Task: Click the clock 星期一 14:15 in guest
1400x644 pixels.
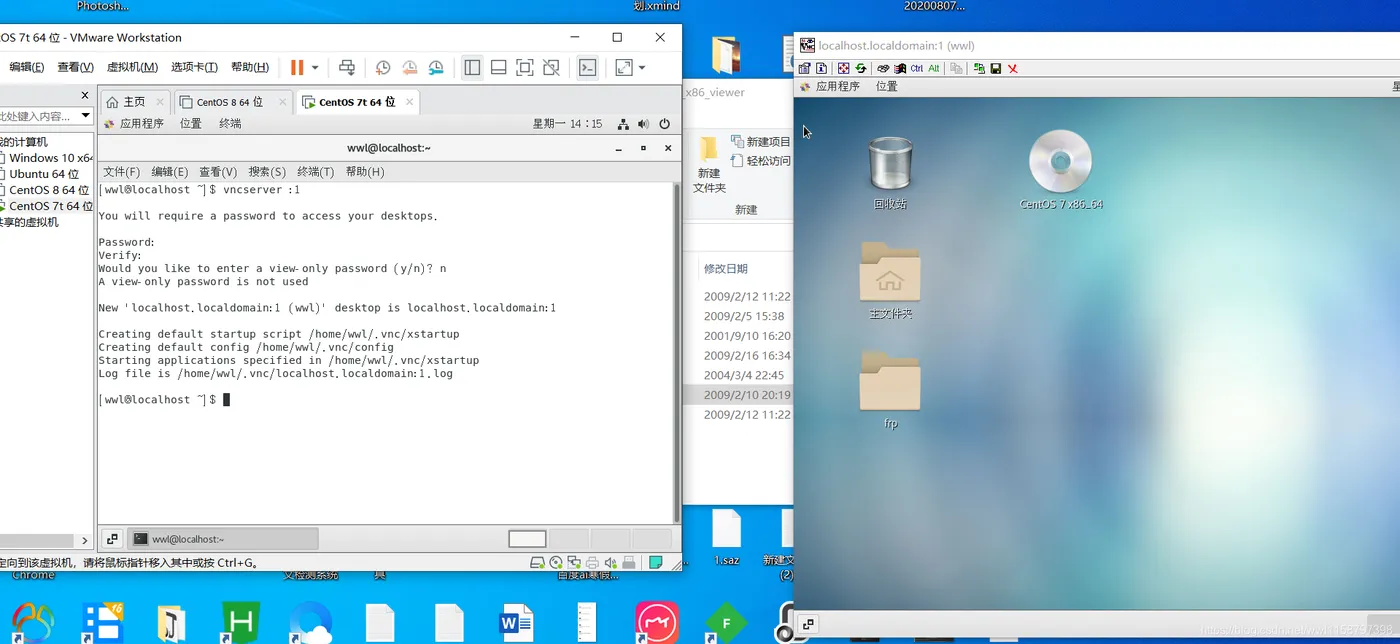Action: pos(567,124)
